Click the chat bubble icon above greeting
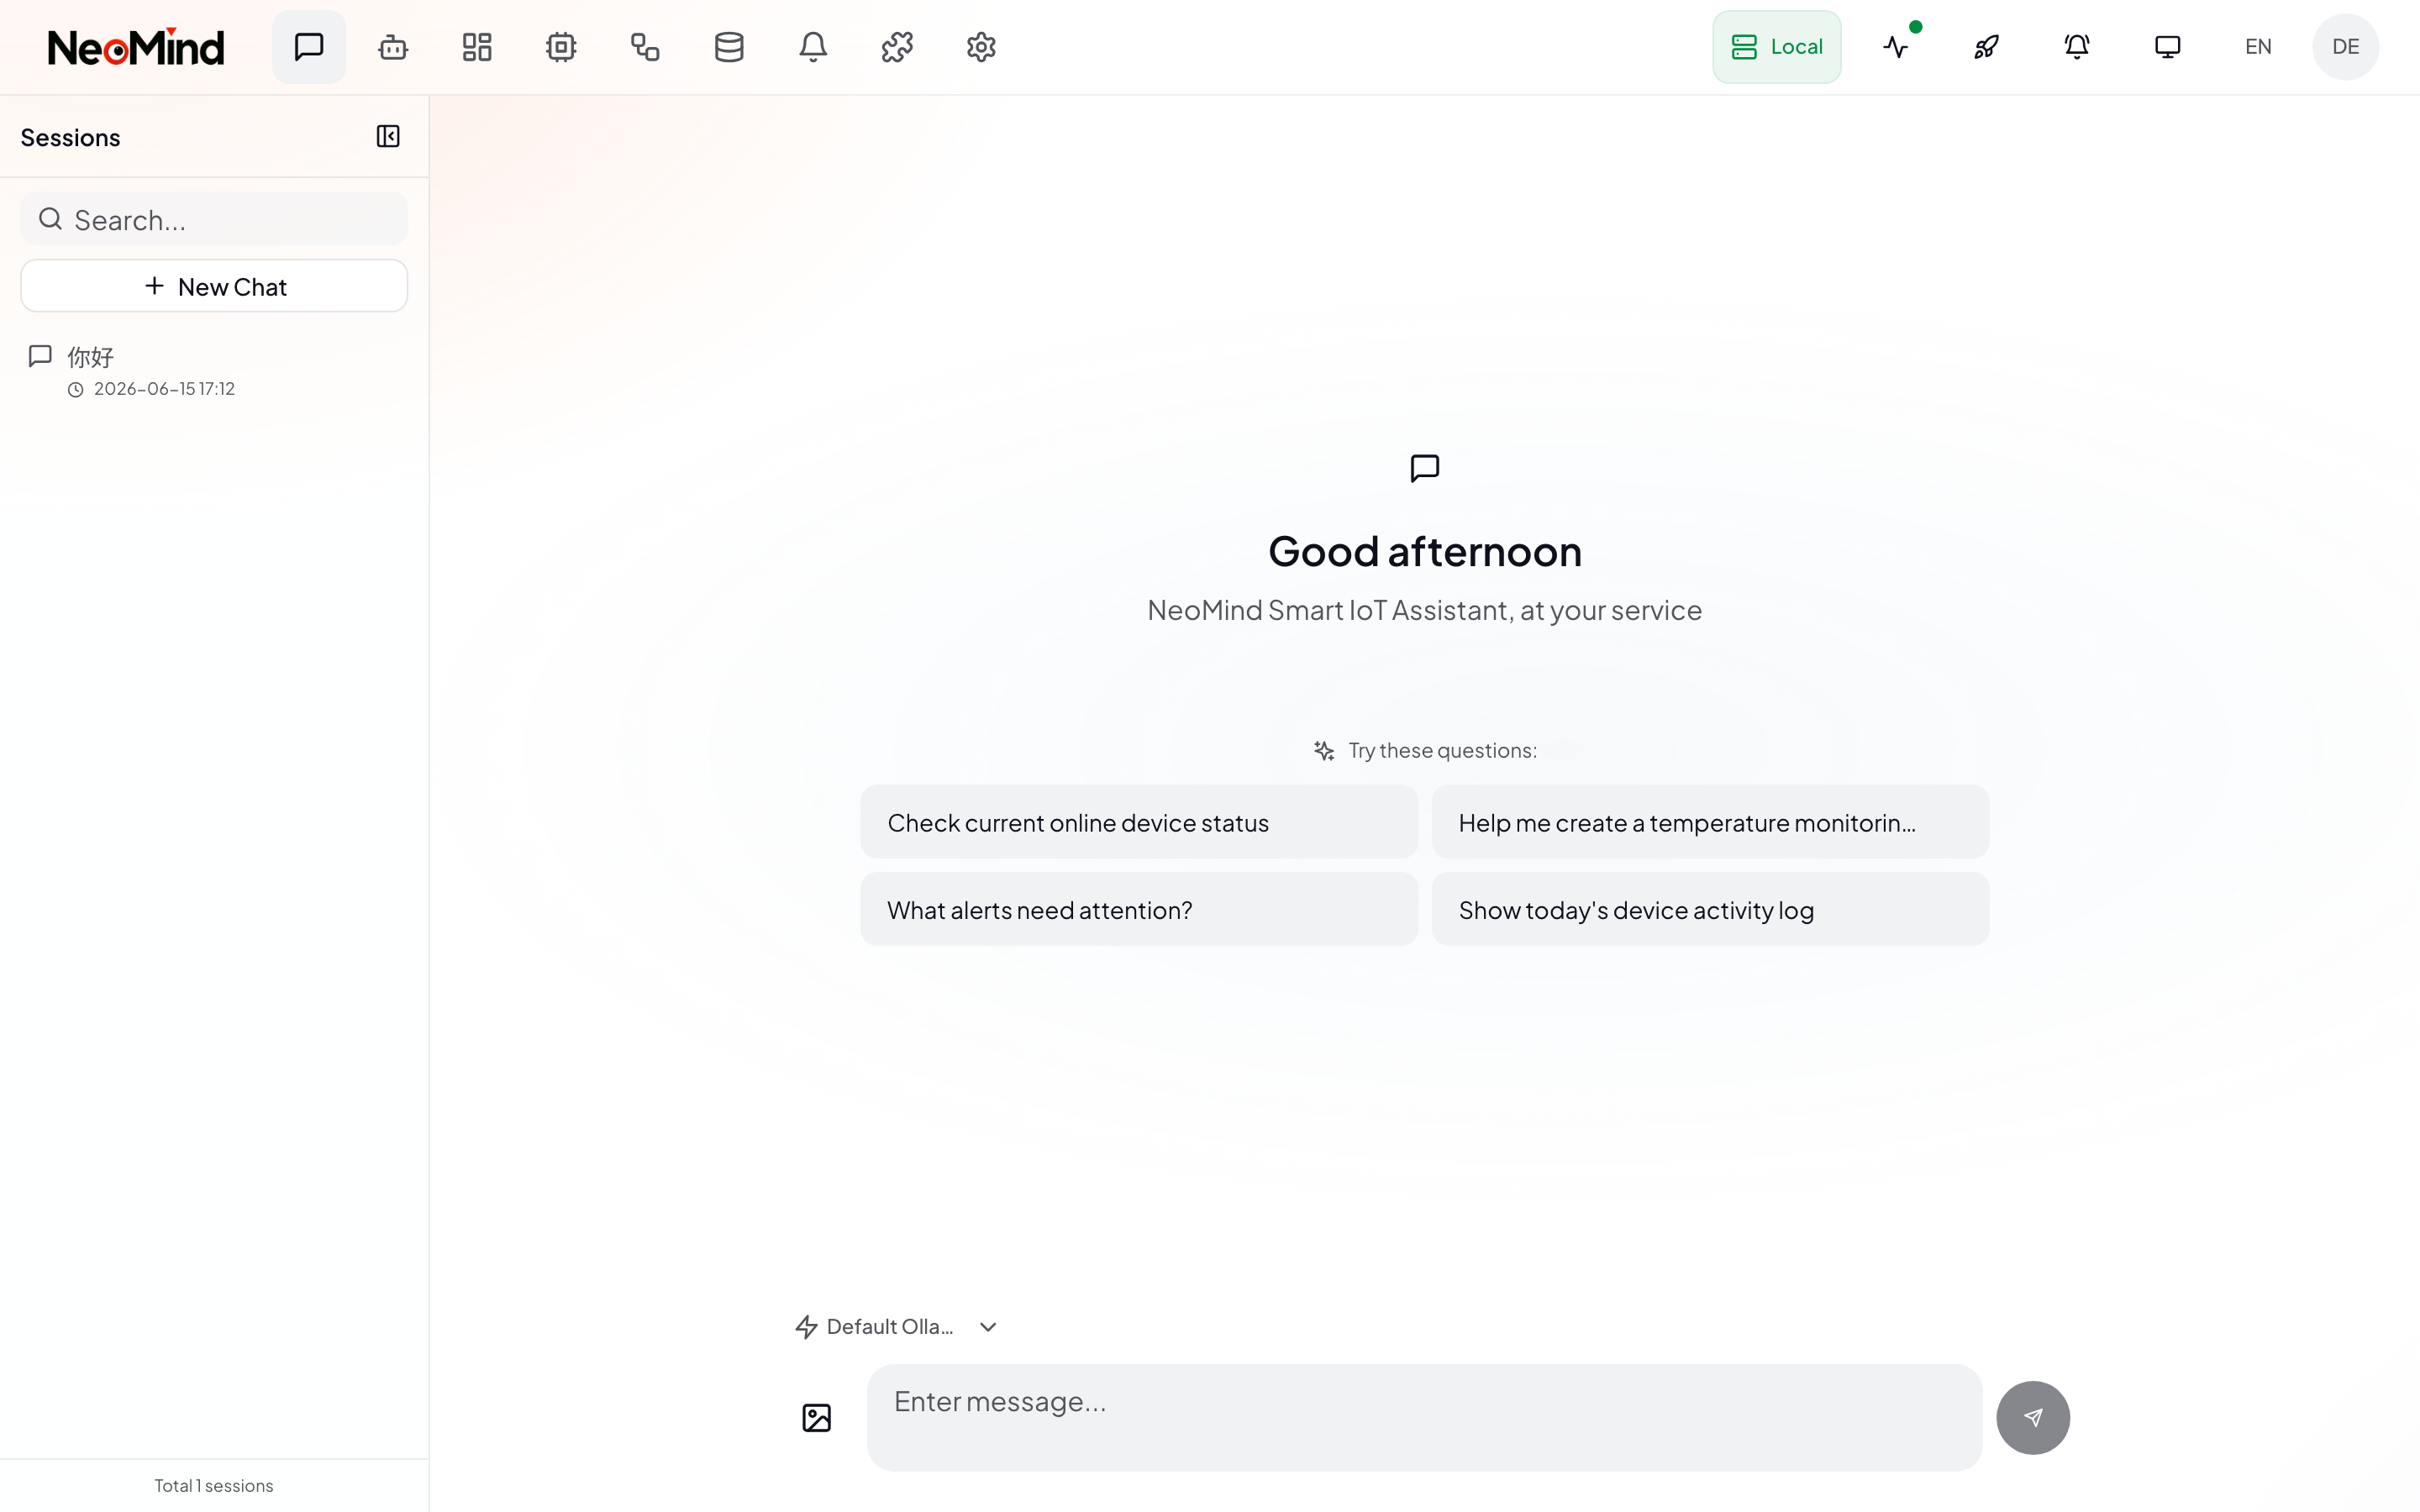 [1425, 468]
